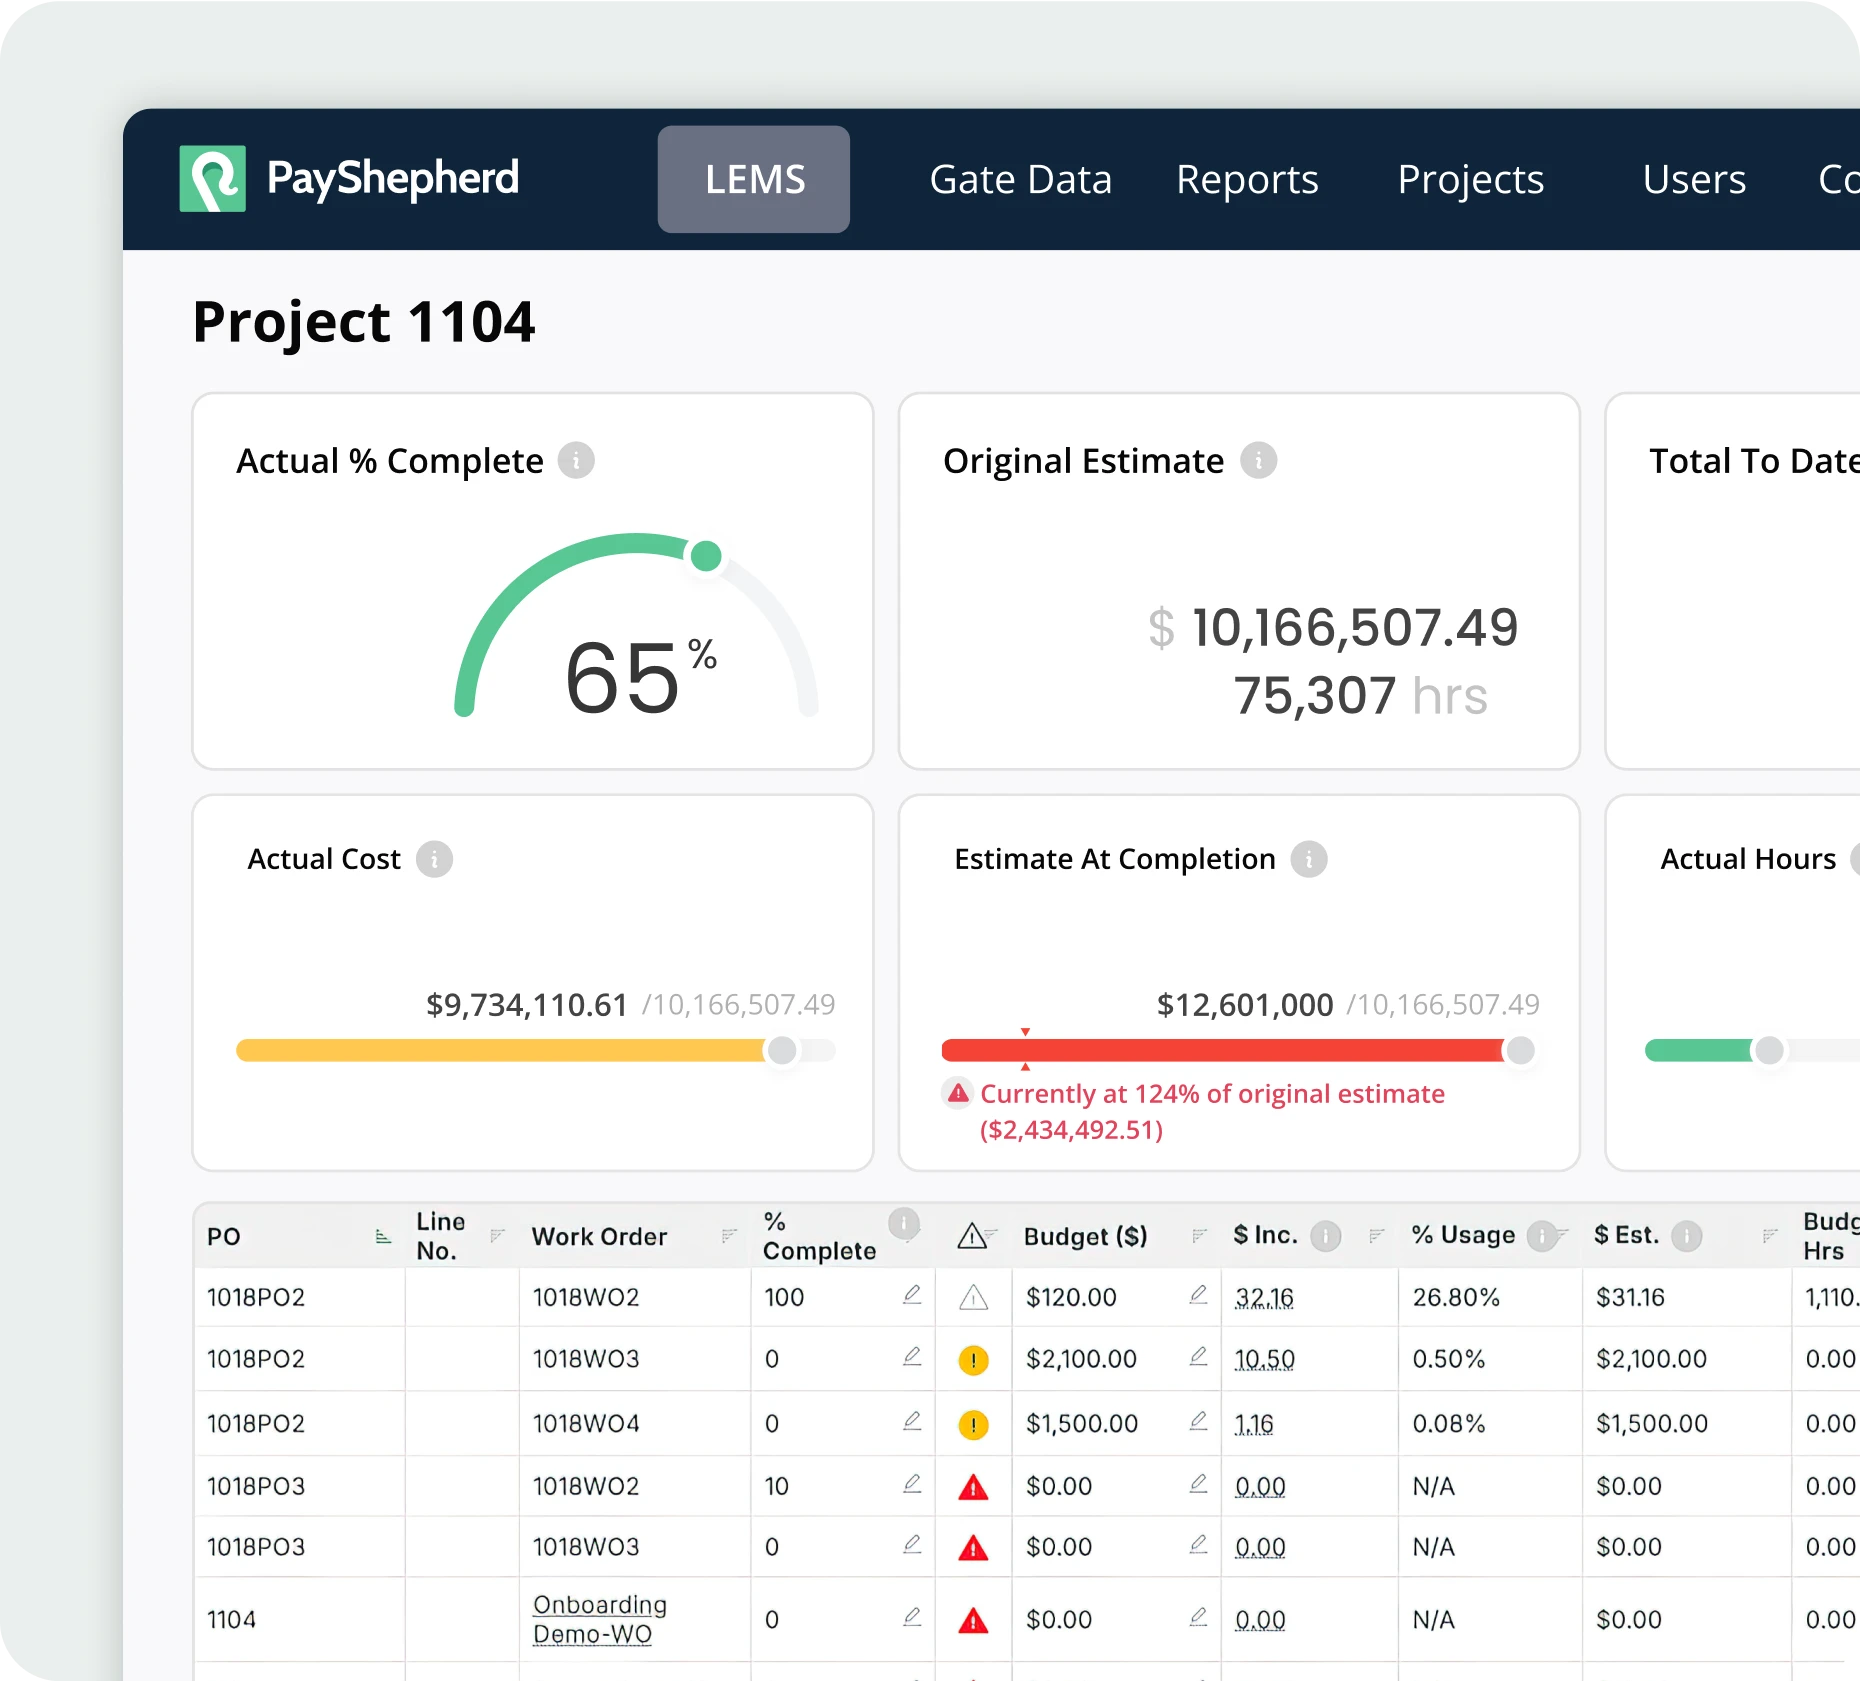
Task: Click yellow warning icon in 1018WO4 row
Action: coord(973,1424)
